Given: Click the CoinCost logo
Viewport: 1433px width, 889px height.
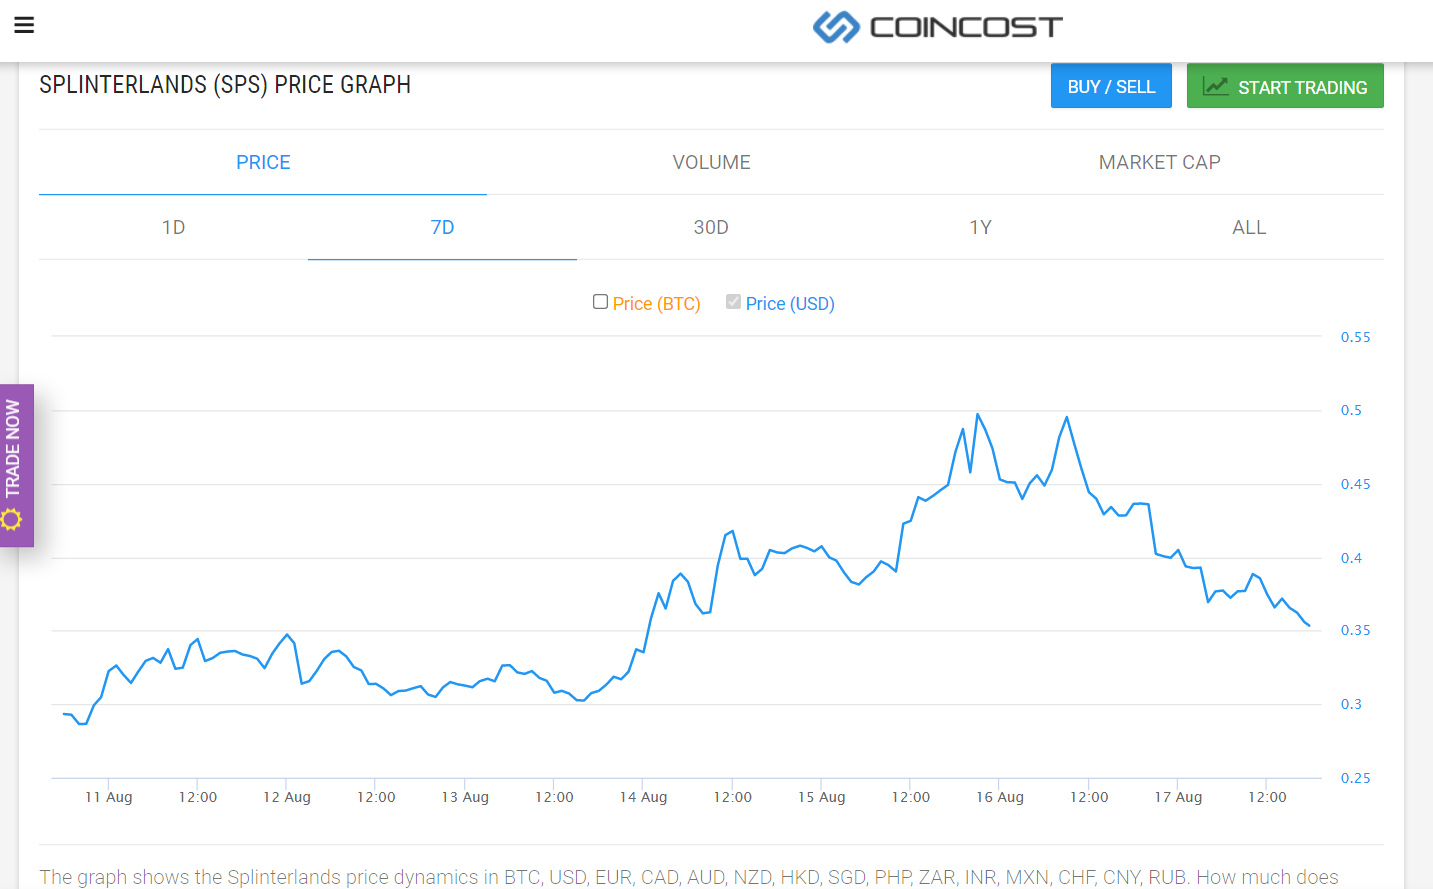Looking at the screenshot, I should click(937, 27).
